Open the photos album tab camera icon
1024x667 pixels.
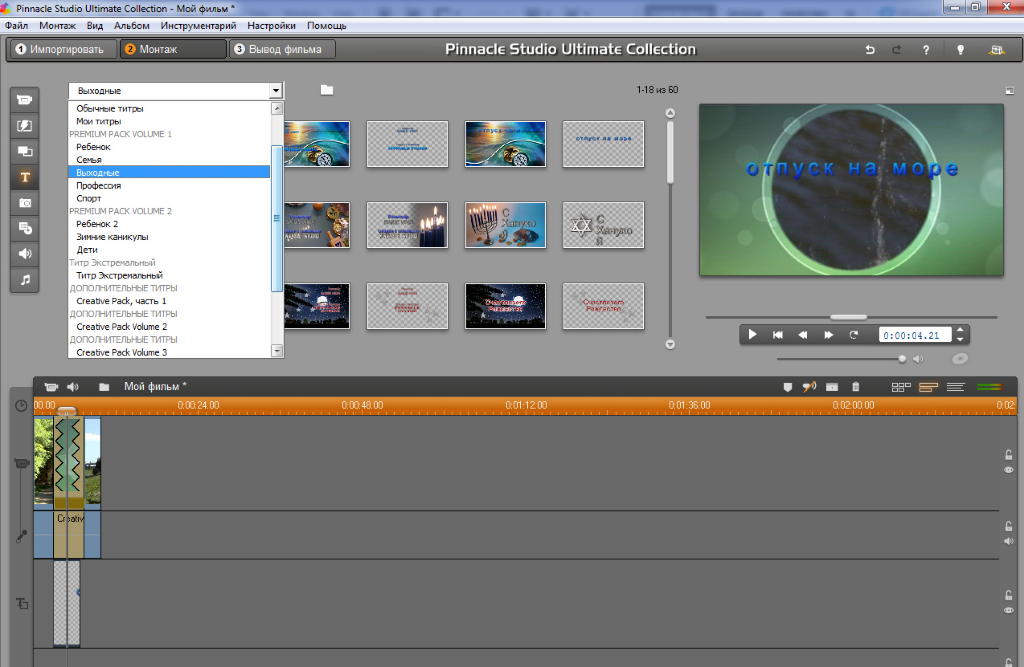pyautogui.click(x=25, y=203)
